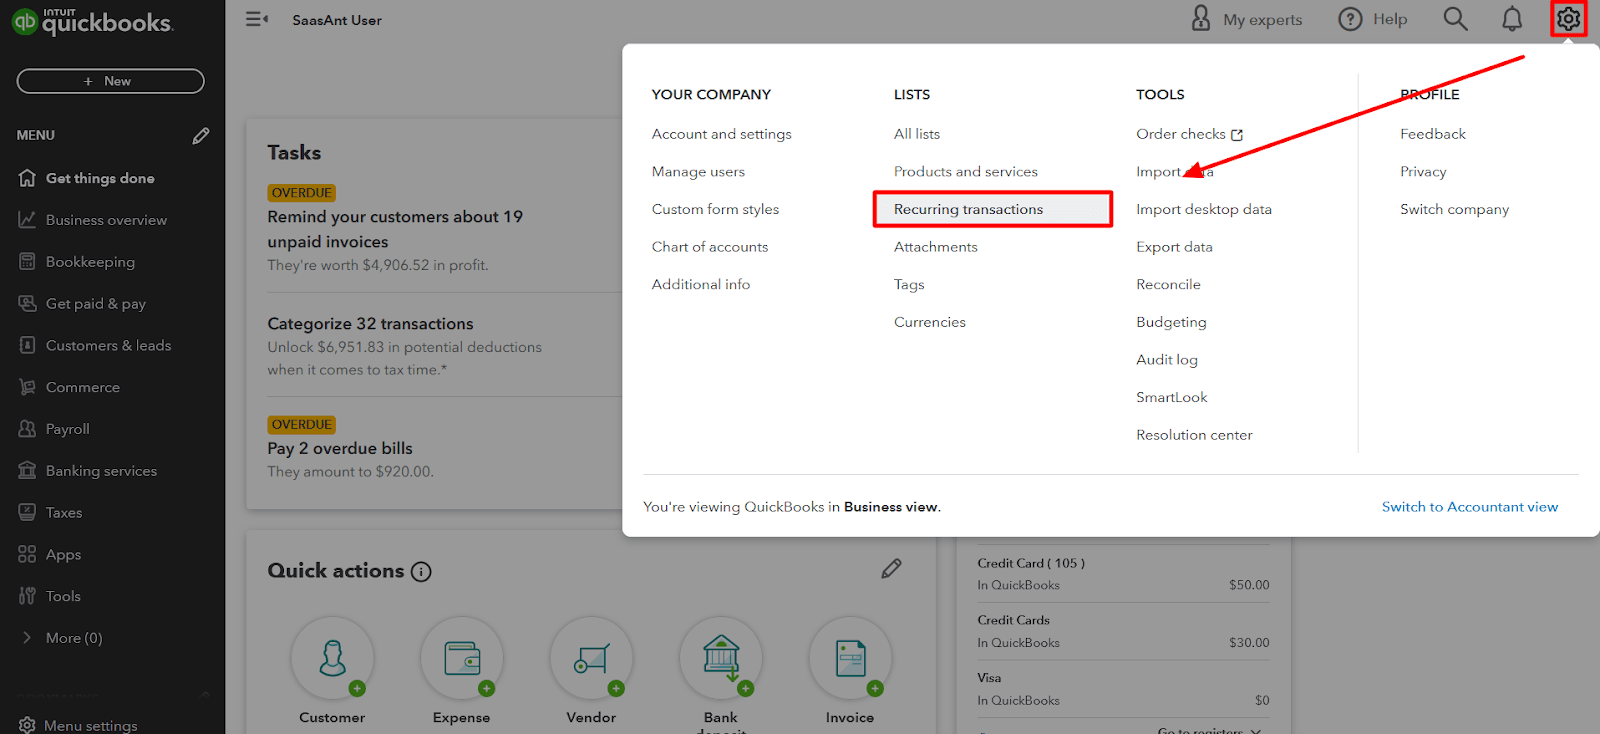
Task: Edit the menu with the pencil icon
Action: pyautogui.click(x=201, y=135)
